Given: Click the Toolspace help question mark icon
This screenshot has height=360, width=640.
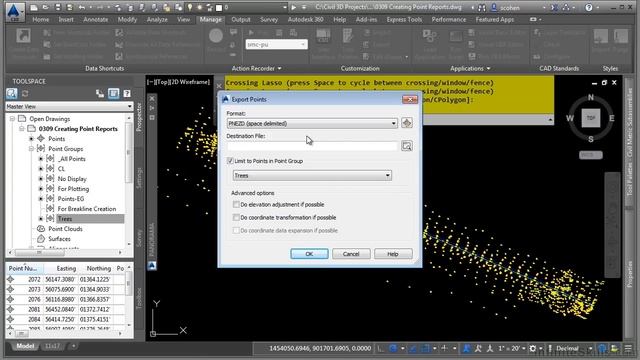Looking at the screenshot, I should pyautogui.click(x=127, y=94).
